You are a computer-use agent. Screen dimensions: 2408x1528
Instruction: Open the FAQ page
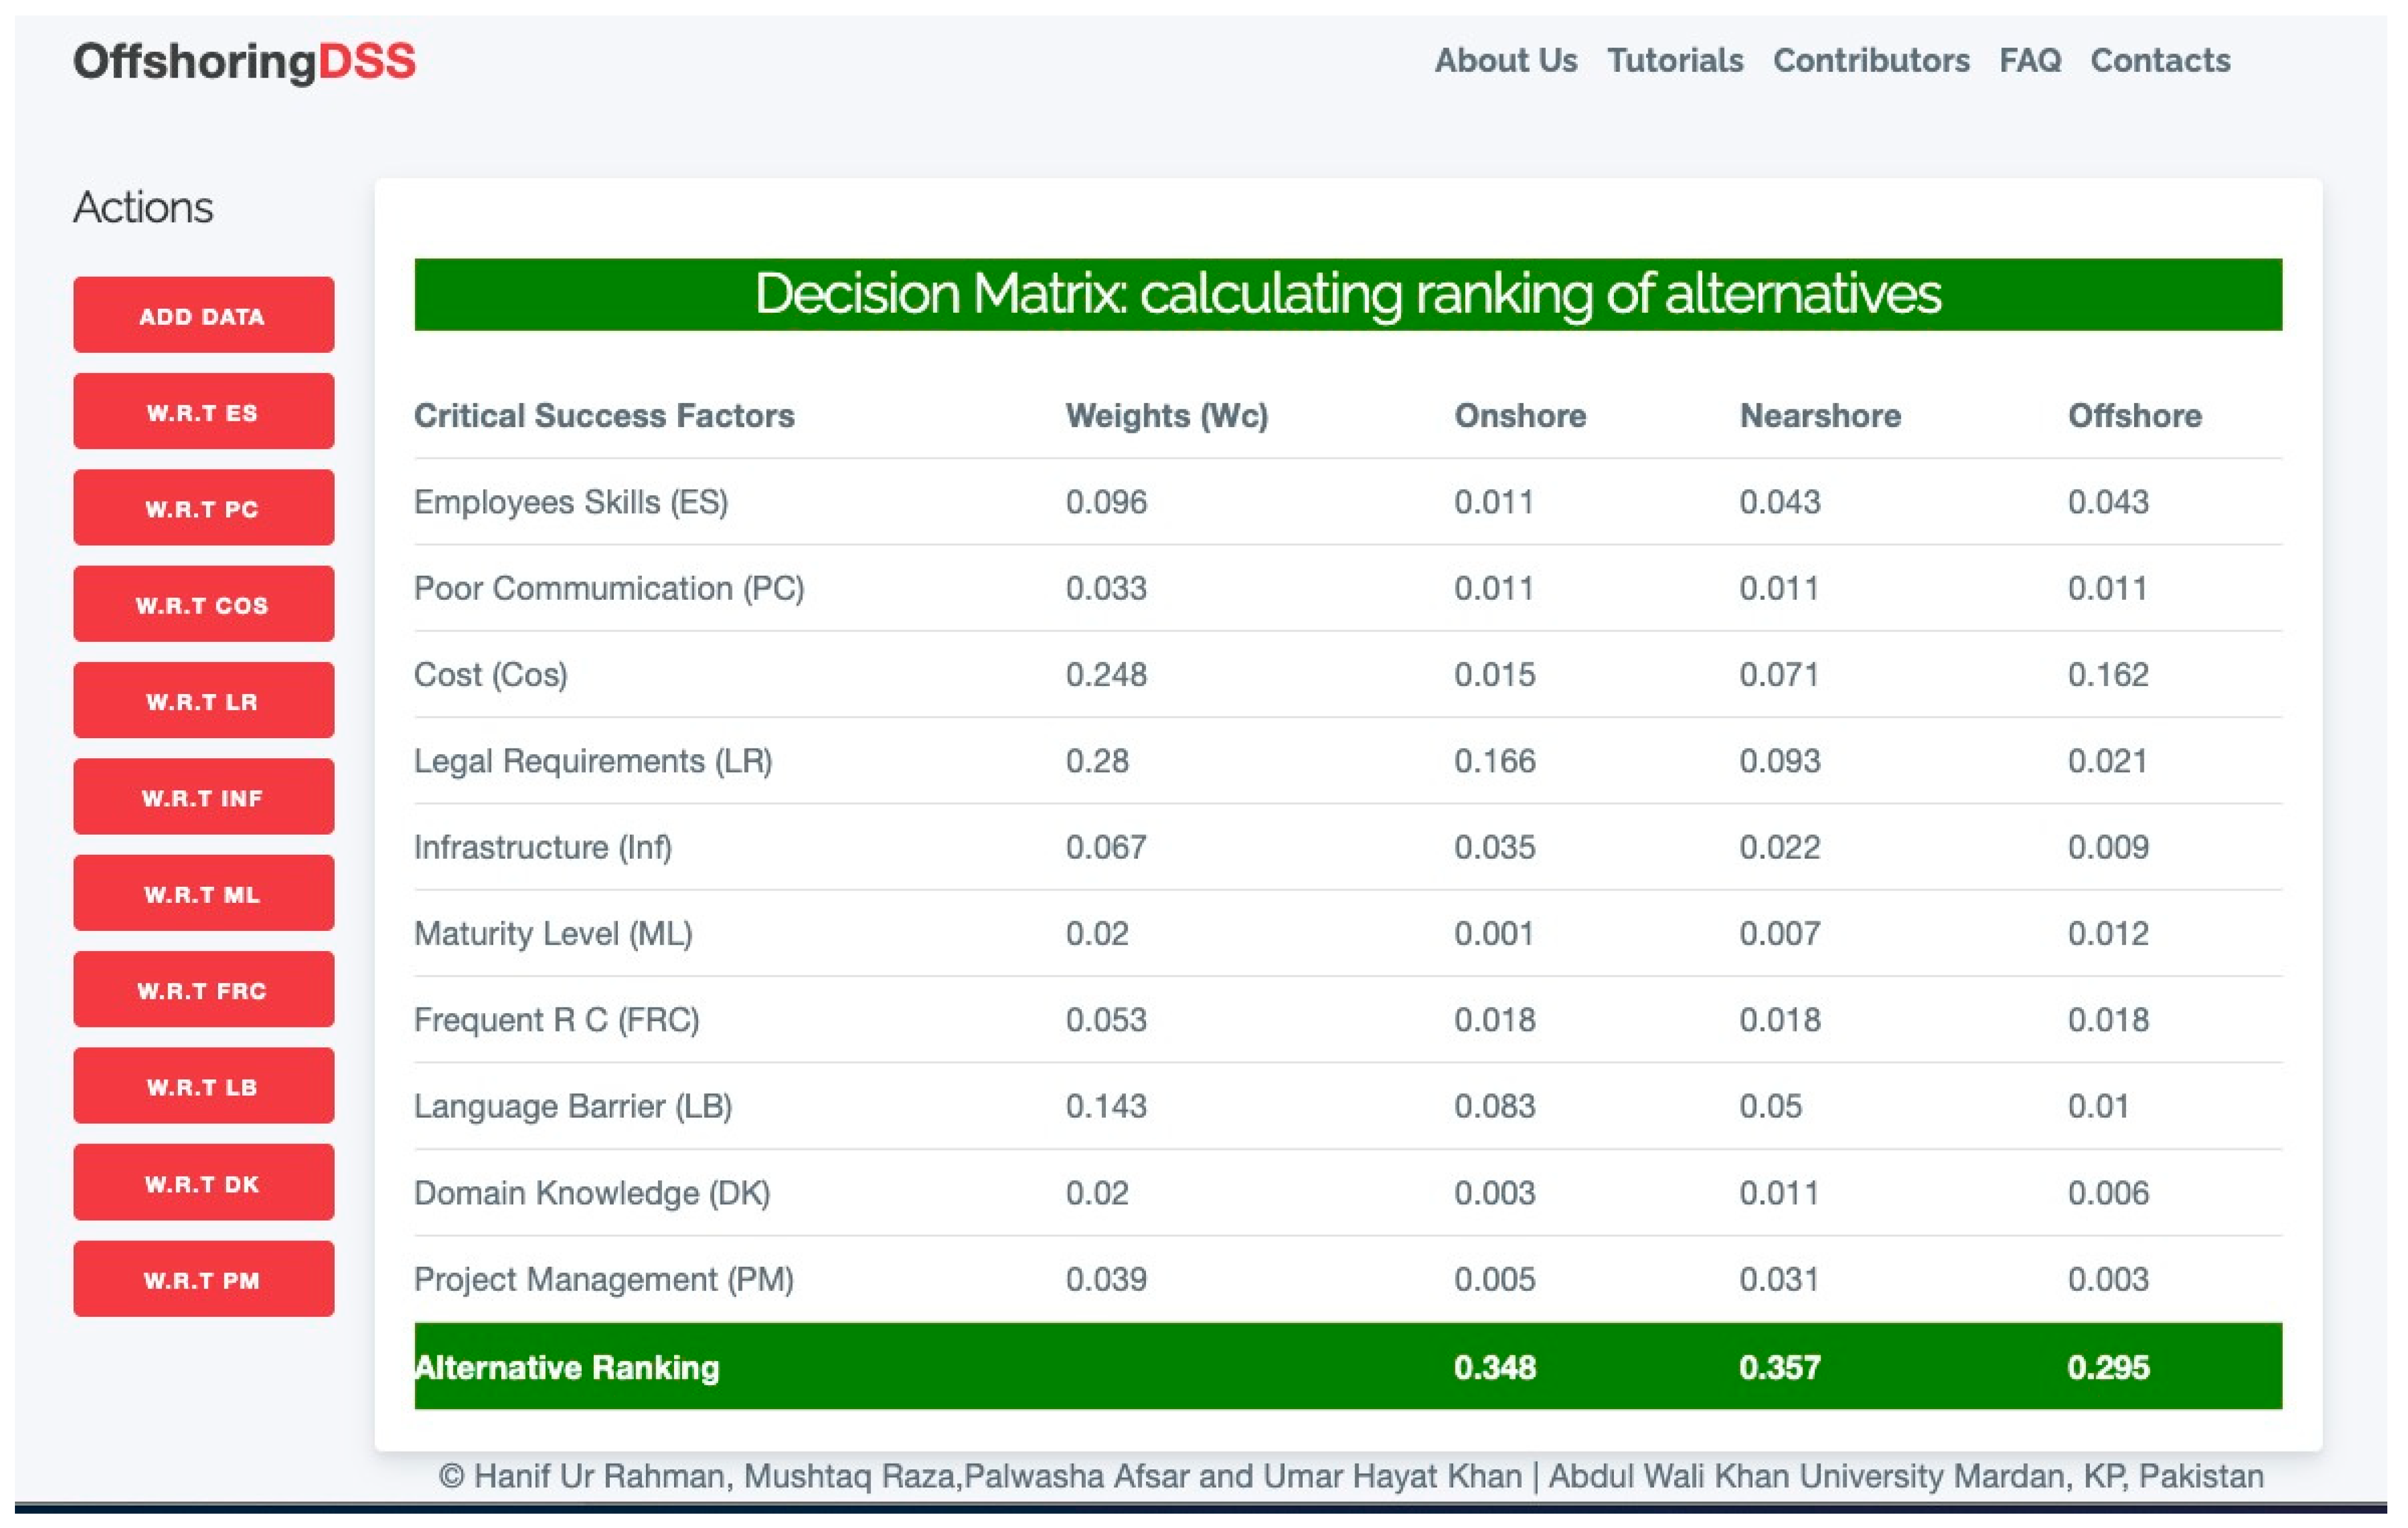pyautogui.click(x=2030, y=61)
